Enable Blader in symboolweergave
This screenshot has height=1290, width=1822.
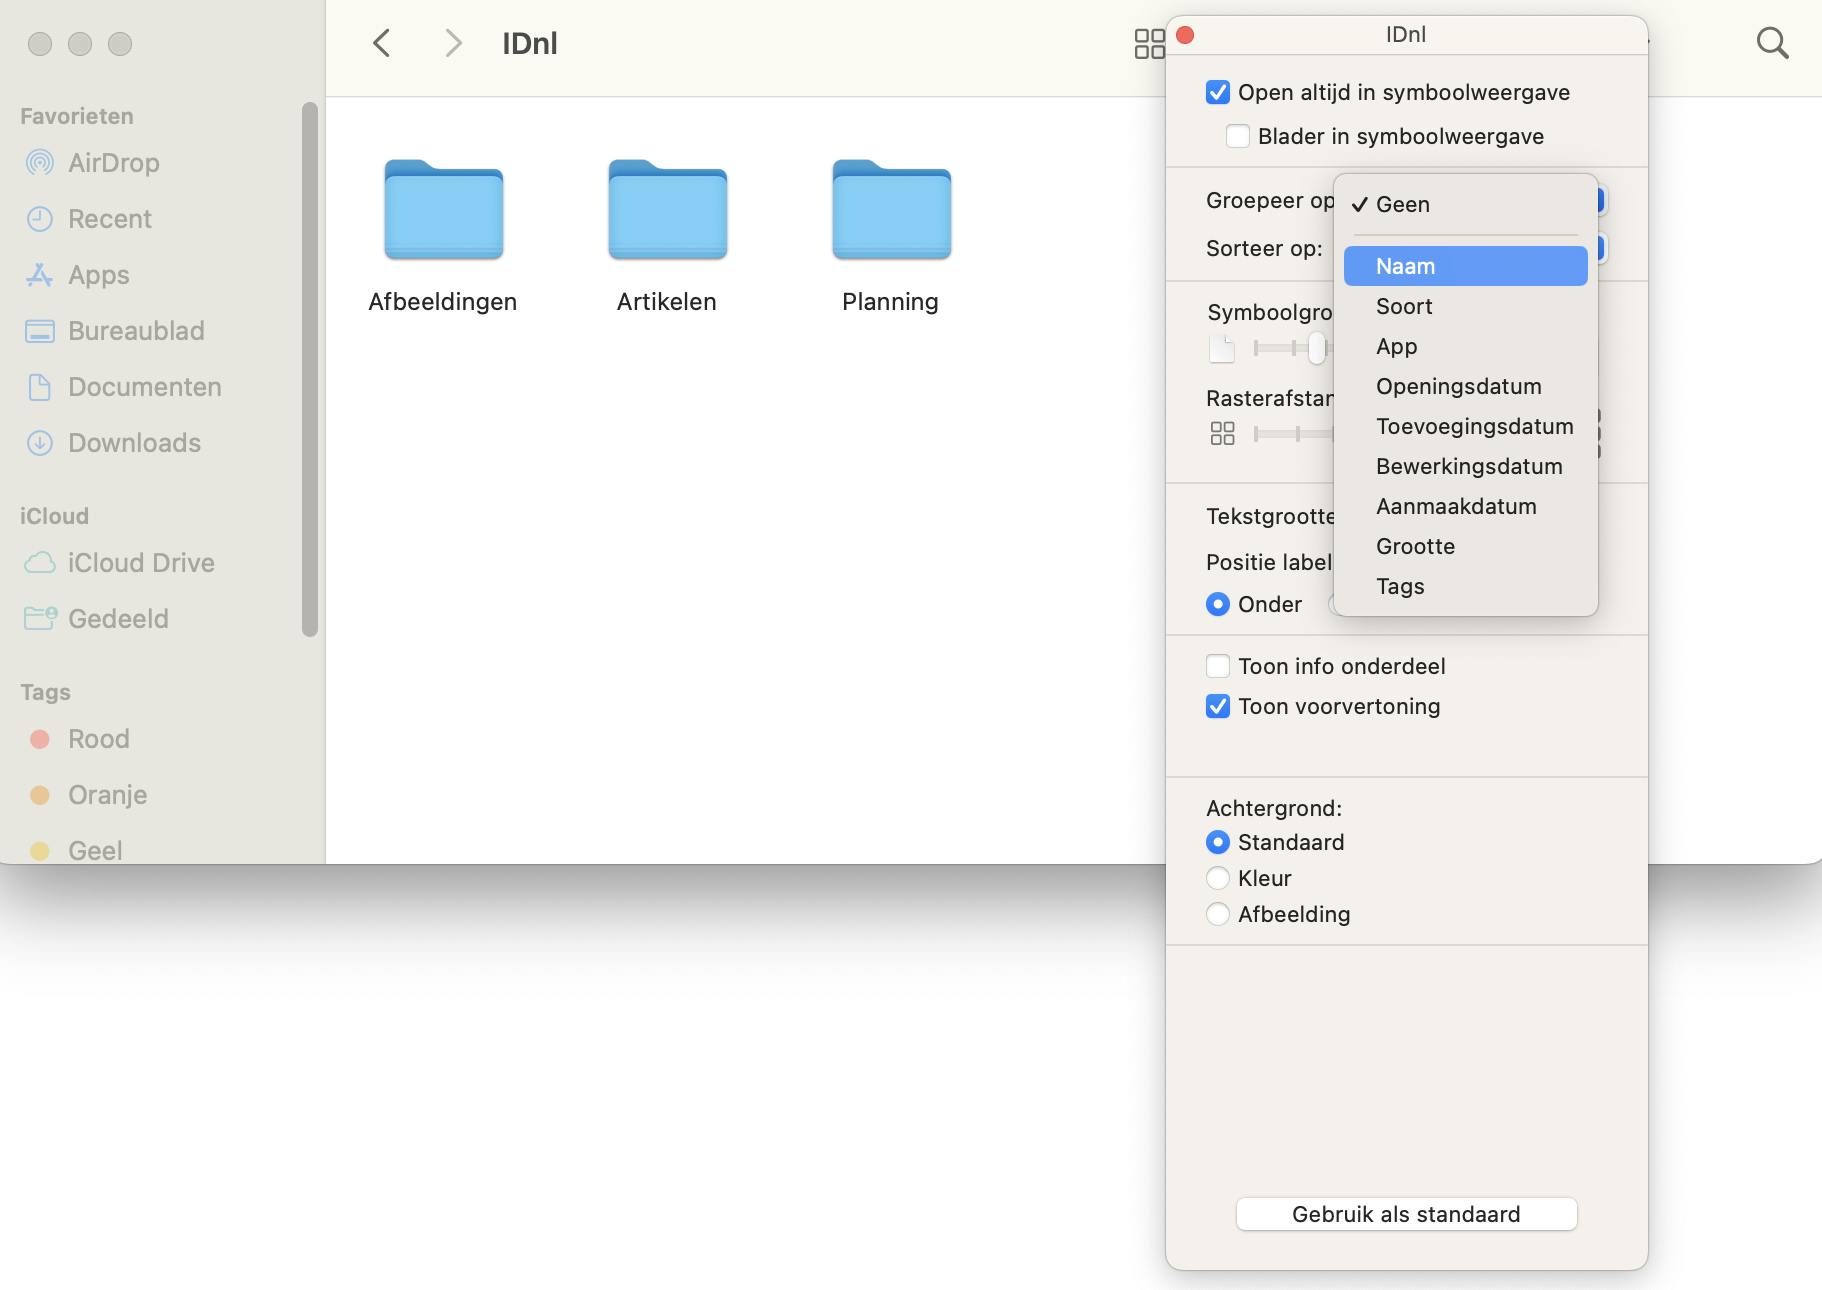[1237, 136]
